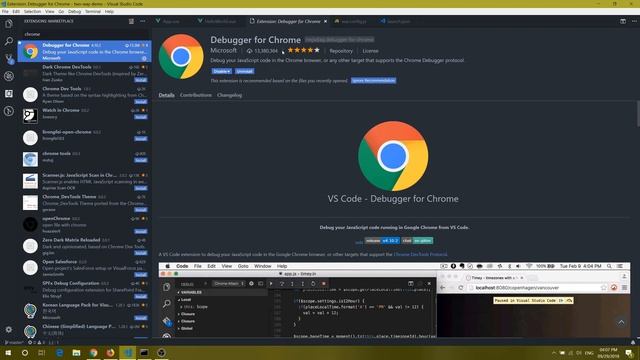Click the Windows Start button
This screenshot has width=640, height=360.
coord(8,353)
